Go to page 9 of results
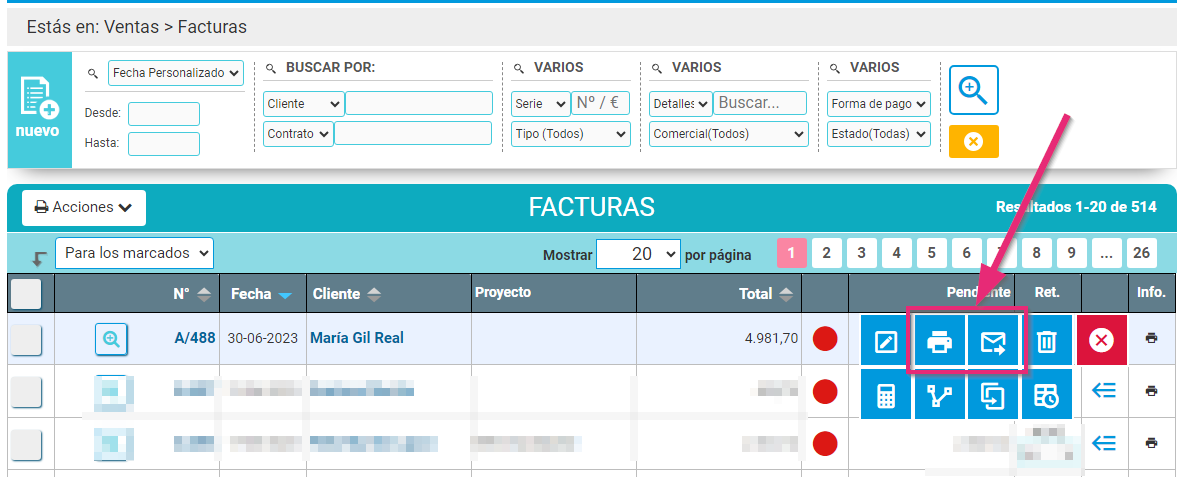This screenshot has height=477, width=1183. (x=1071, y=253)
